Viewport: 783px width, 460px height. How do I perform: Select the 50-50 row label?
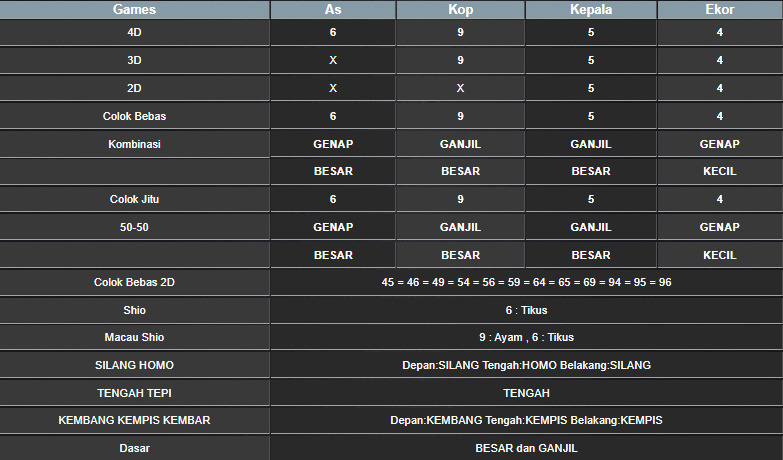134,227
